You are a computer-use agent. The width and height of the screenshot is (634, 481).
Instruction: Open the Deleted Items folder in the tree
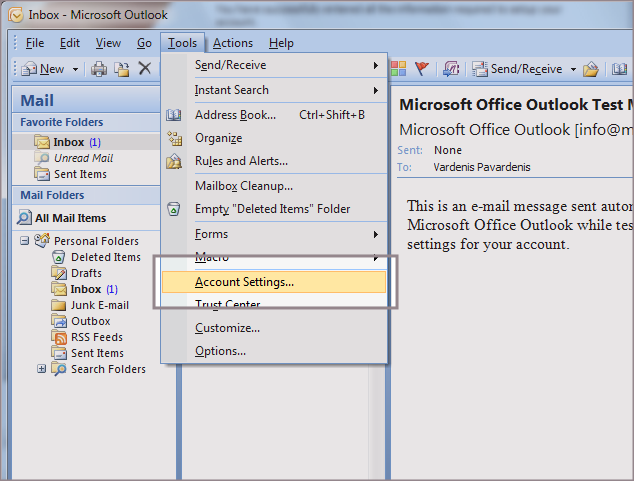[x=105, y=257]
